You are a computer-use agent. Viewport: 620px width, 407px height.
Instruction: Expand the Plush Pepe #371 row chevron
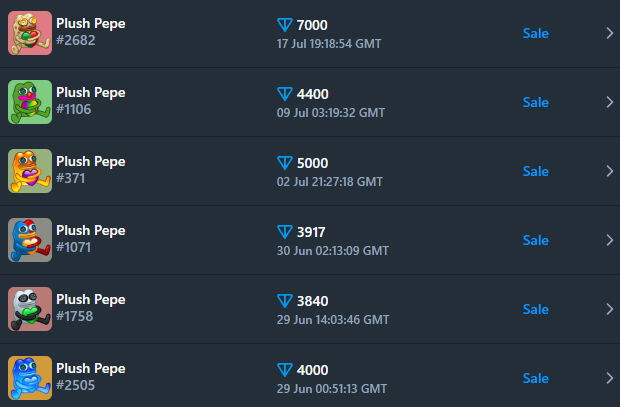[x=610, y=171]
